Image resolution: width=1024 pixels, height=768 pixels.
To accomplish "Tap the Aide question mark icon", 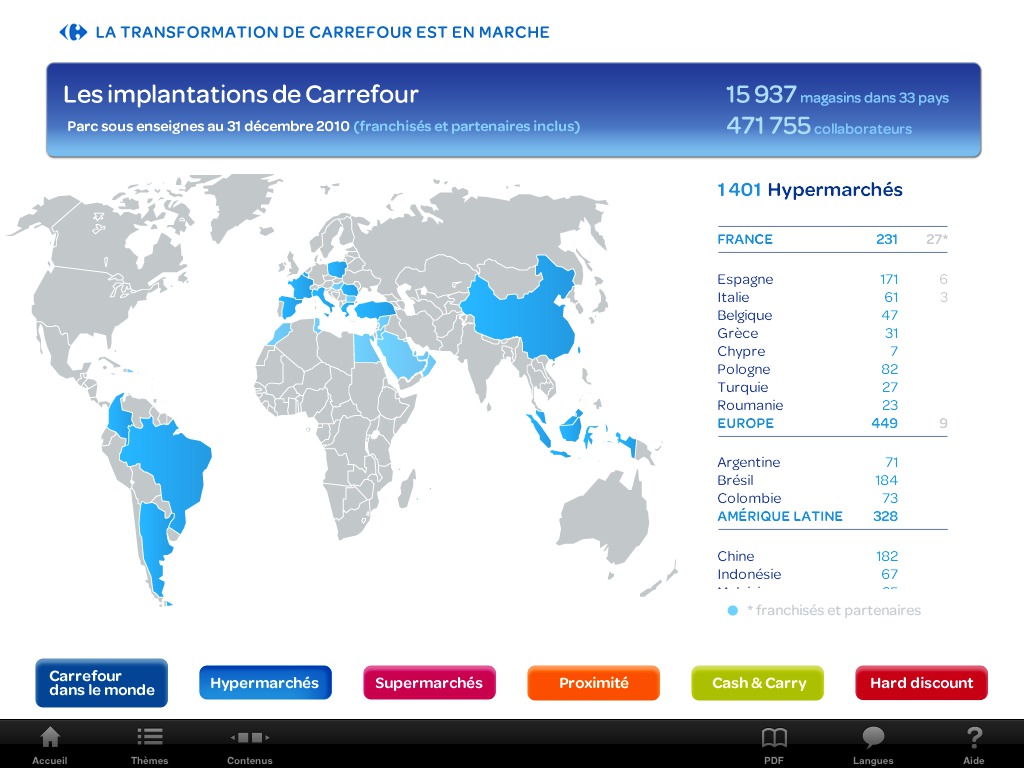I will [973, 739].
